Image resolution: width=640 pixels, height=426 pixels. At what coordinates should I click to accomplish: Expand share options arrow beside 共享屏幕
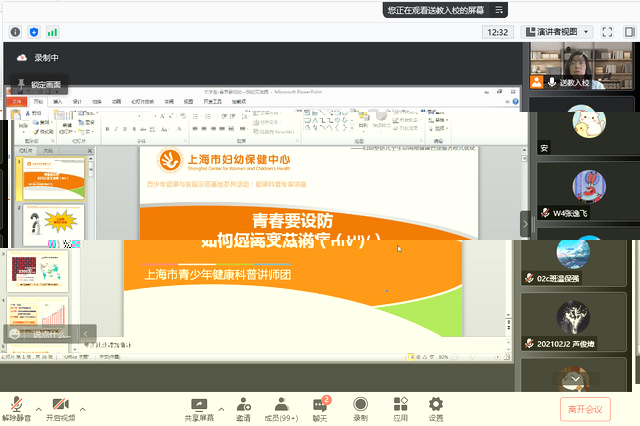pos(221,409)
